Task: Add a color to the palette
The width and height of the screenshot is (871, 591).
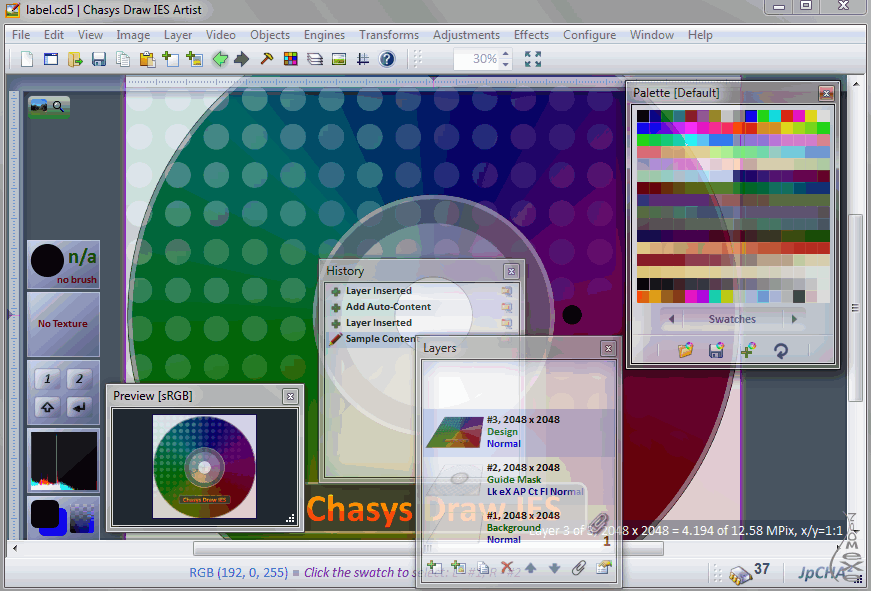Action: [x=748, y=350]
